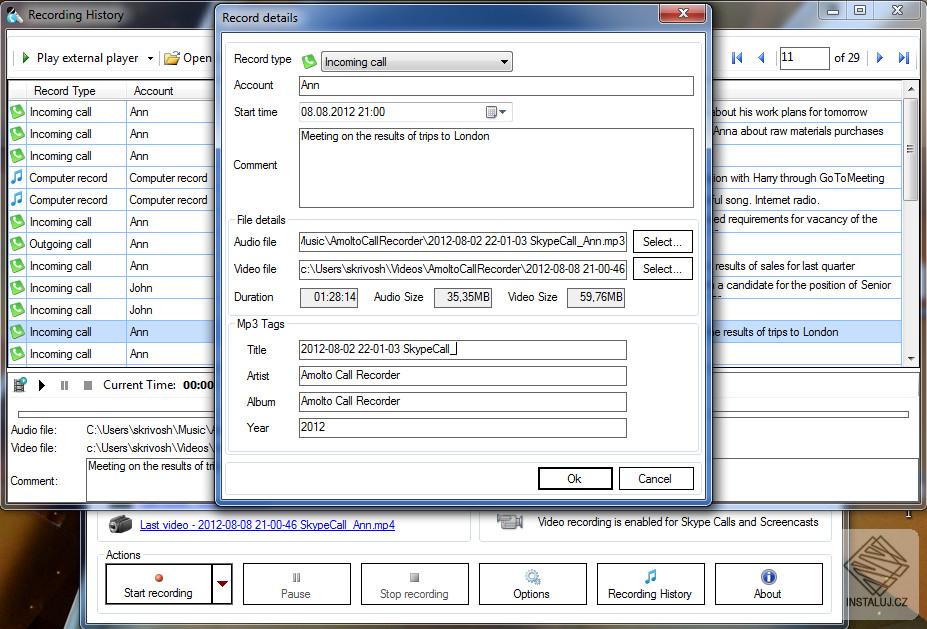The width and height of the screenshot is (927, 629).
Task: Click the page number field showing 11
Action: [804, 58]
